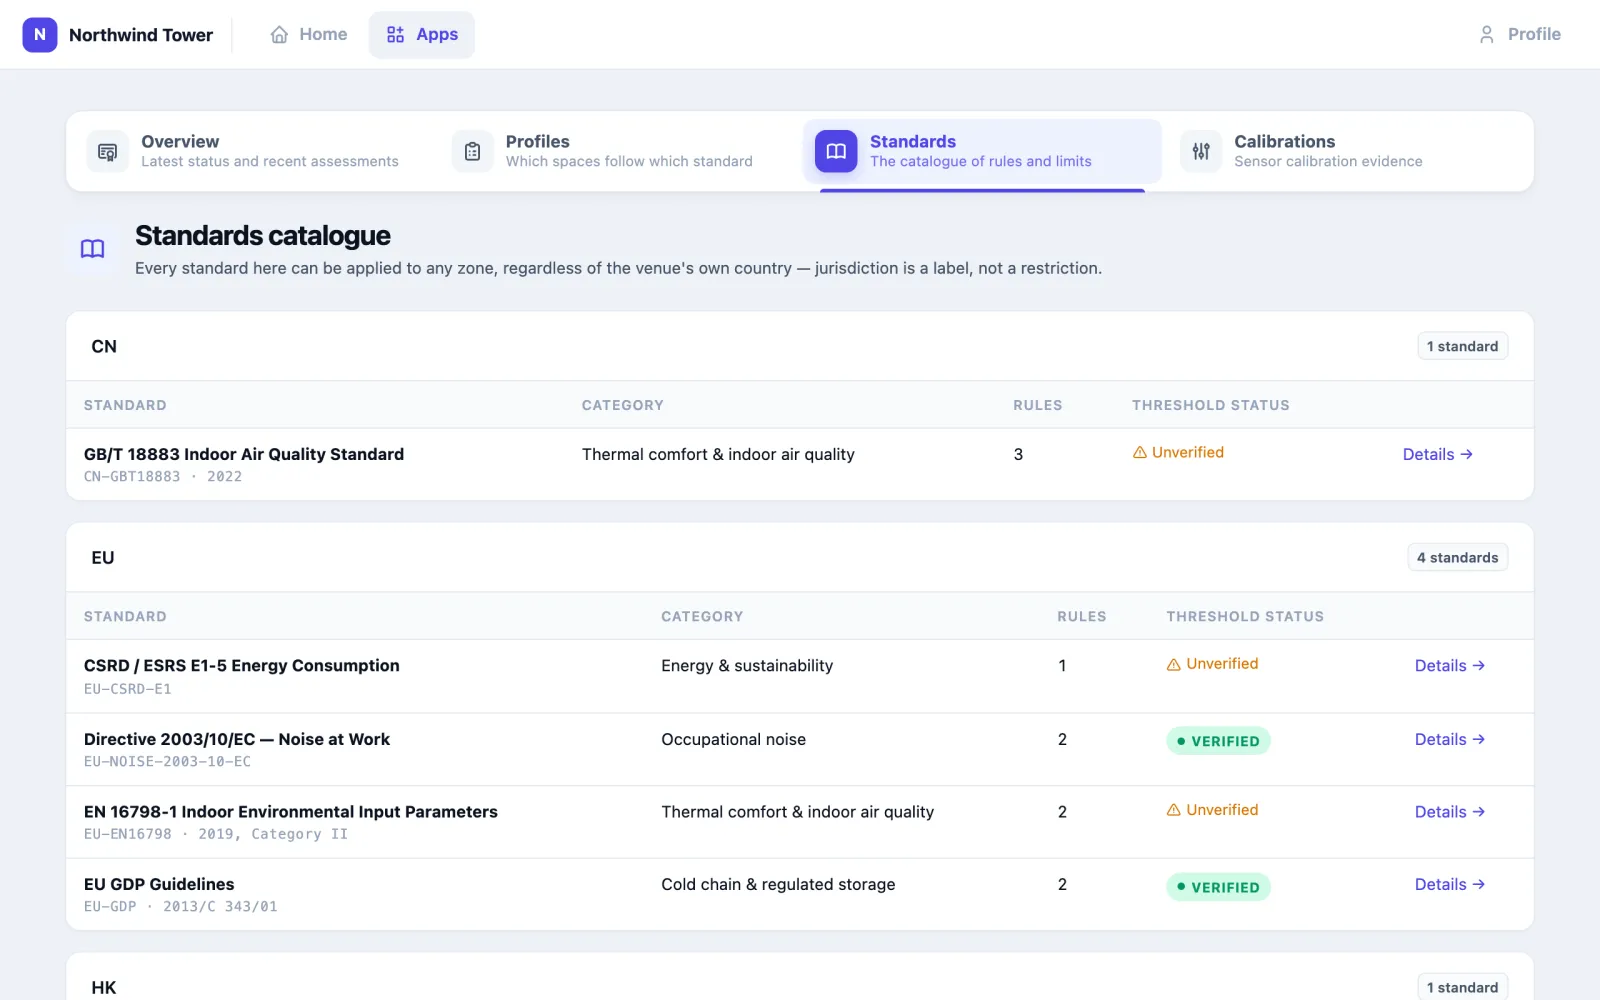Open Apps in the top navigation
The height and width of the screenshot is (1000, 1600).
(x=422, y=35)
